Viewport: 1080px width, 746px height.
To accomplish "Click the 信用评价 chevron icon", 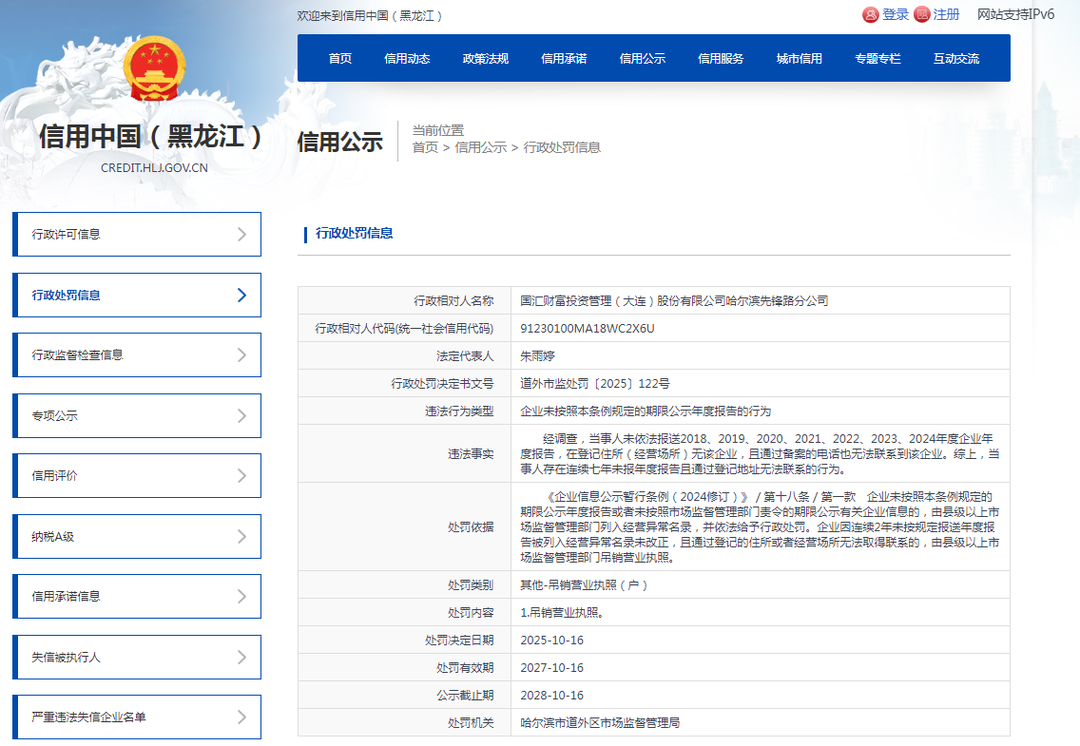I will (242, 476).
